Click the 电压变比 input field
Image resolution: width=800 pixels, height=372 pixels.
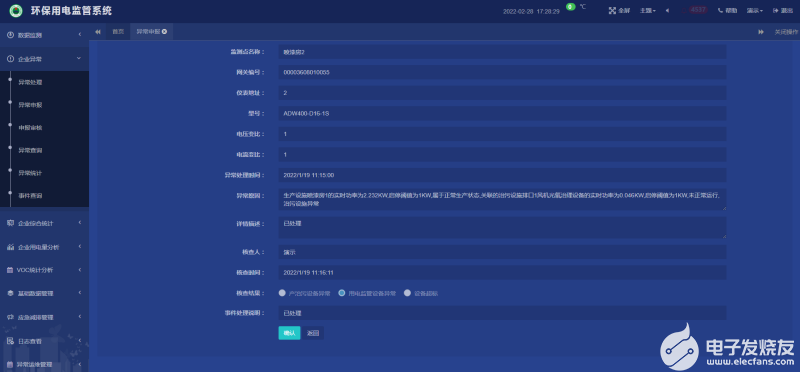tap(502, 134)
